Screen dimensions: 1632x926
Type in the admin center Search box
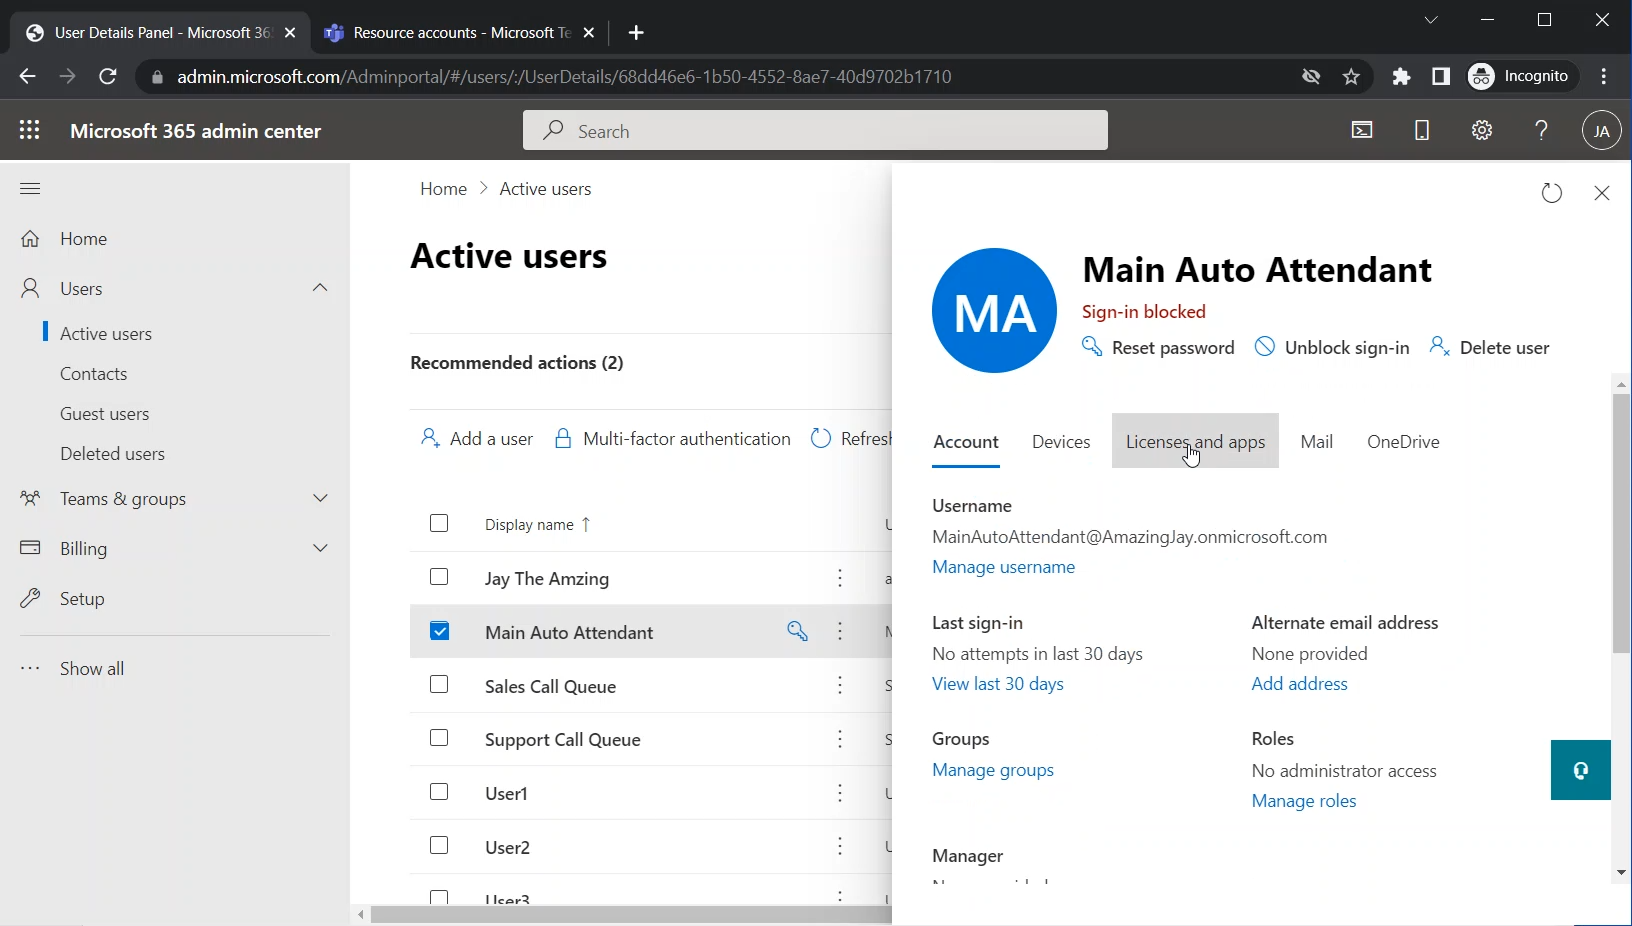815,131
